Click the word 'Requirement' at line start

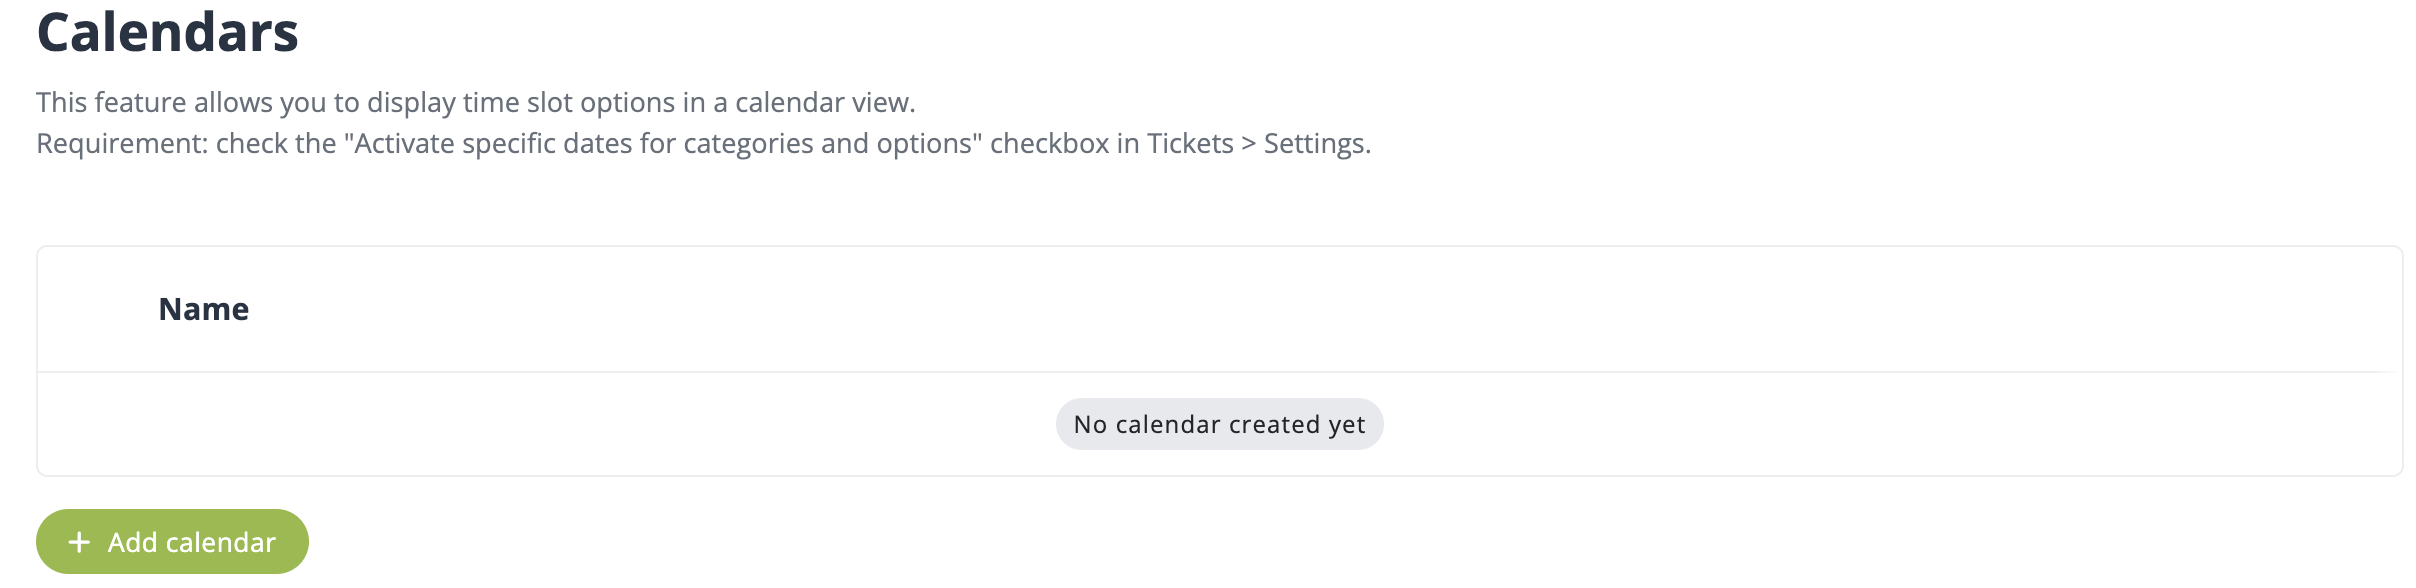[121, 144]
